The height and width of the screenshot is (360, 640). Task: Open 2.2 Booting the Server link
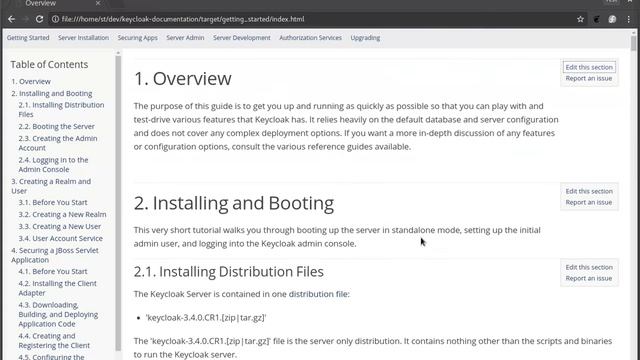[56, 127]
